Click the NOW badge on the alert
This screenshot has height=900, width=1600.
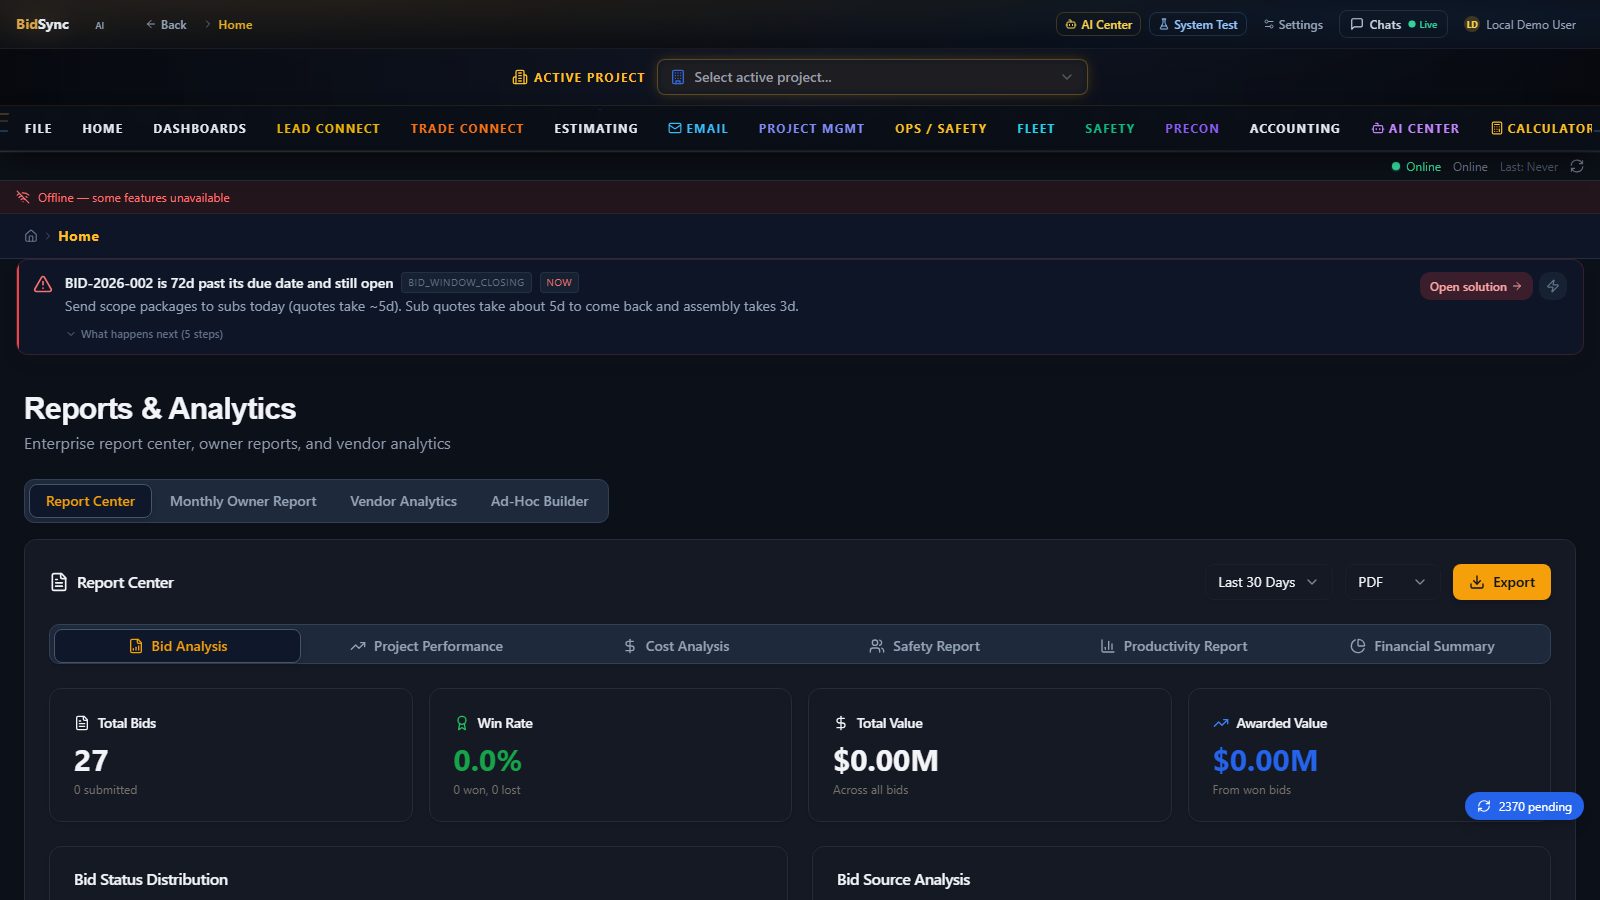point(559,283)
